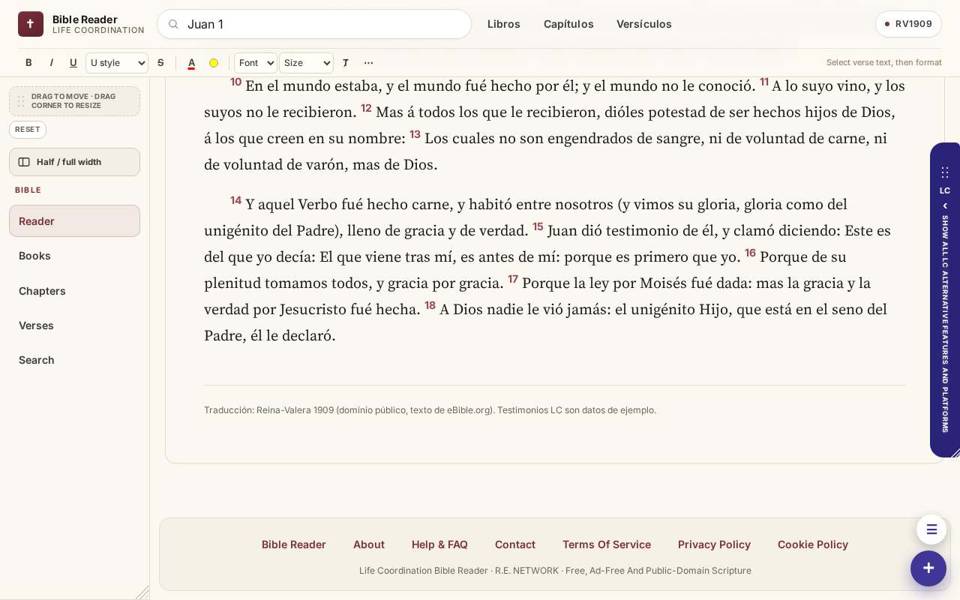Screen dimensions: 960x600
Task: Click the Bible Reader cross logo
Action: (x=31, y=24)
